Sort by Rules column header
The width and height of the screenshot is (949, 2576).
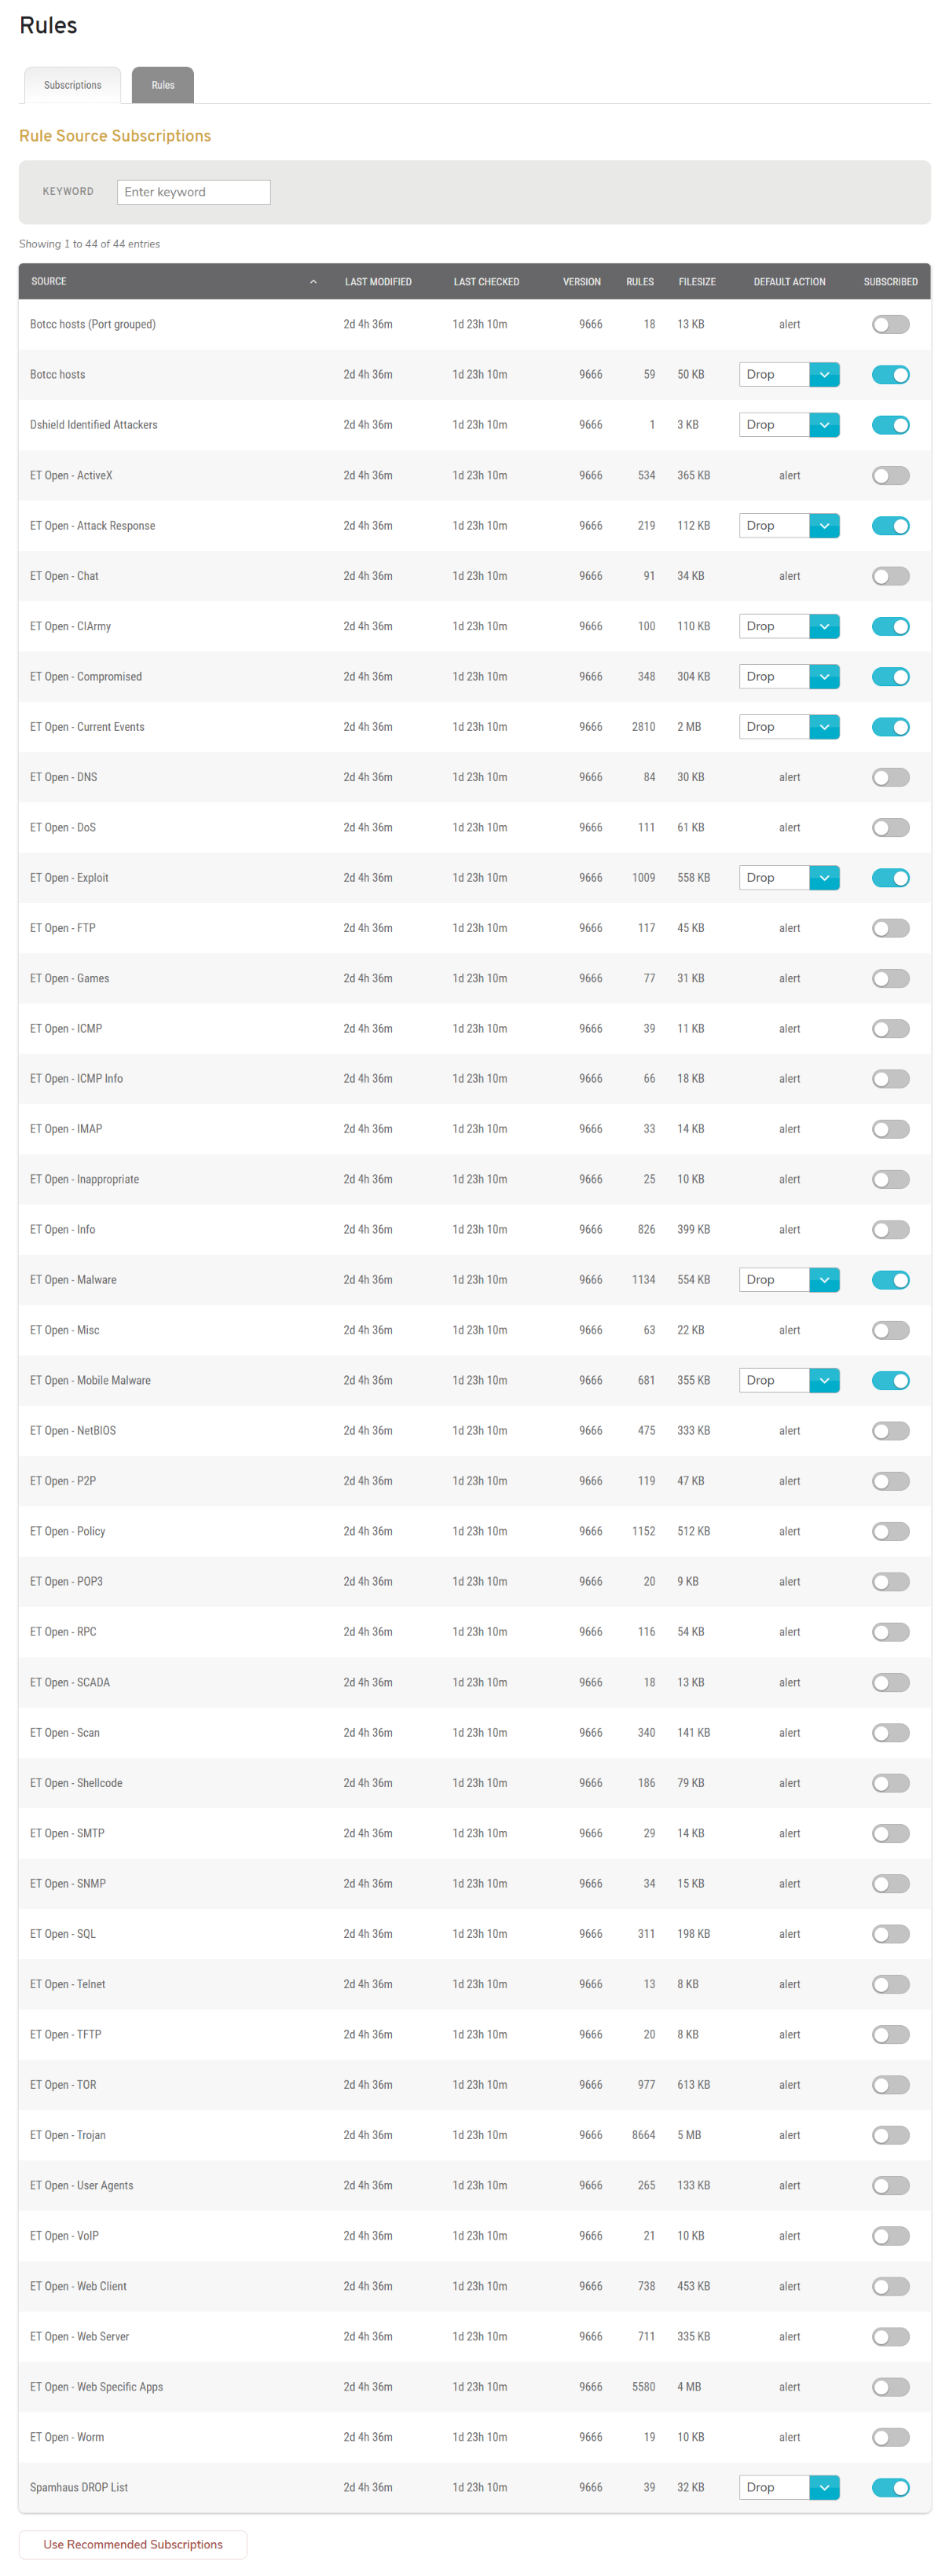coord(639,282)
